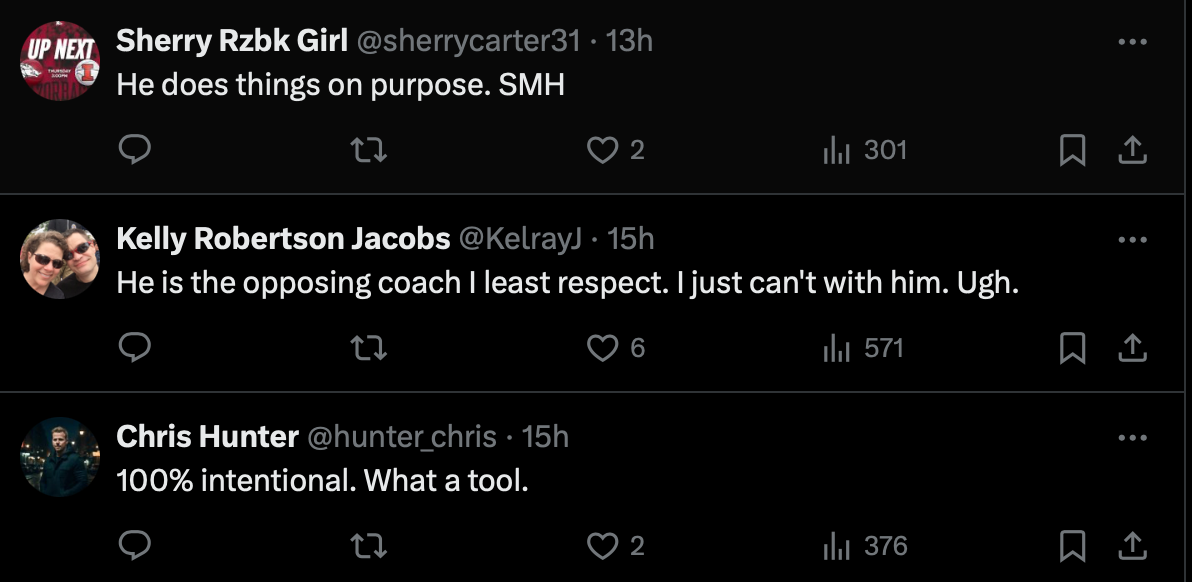Open Chris Hunter's profile name link

tap(207, 437)
